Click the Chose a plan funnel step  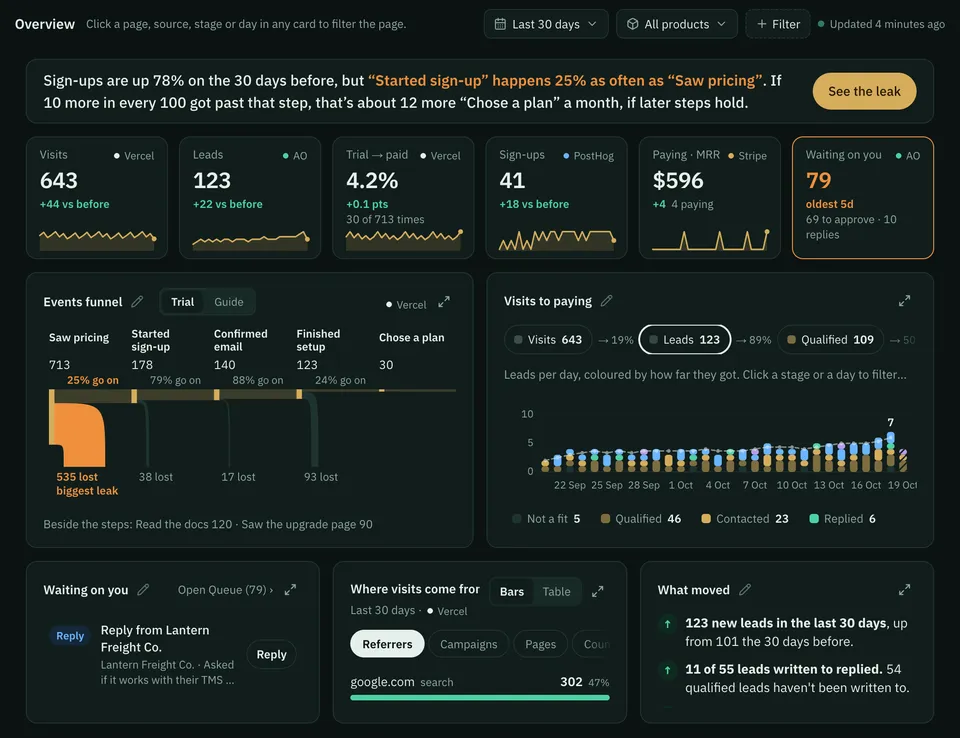411,337
